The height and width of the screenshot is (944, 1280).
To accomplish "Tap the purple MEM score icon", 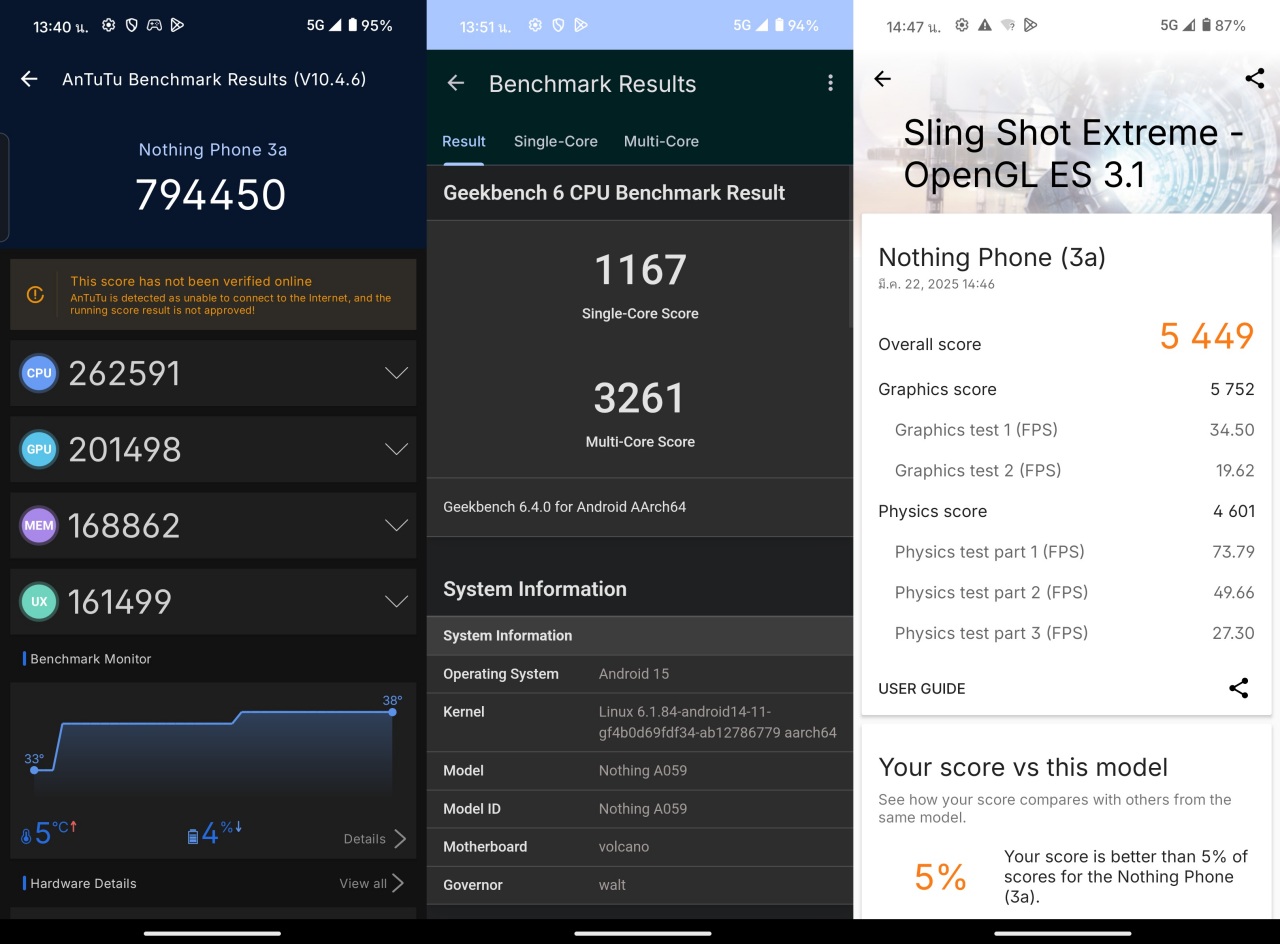I will pyautogui.click(x=39, y=525).
